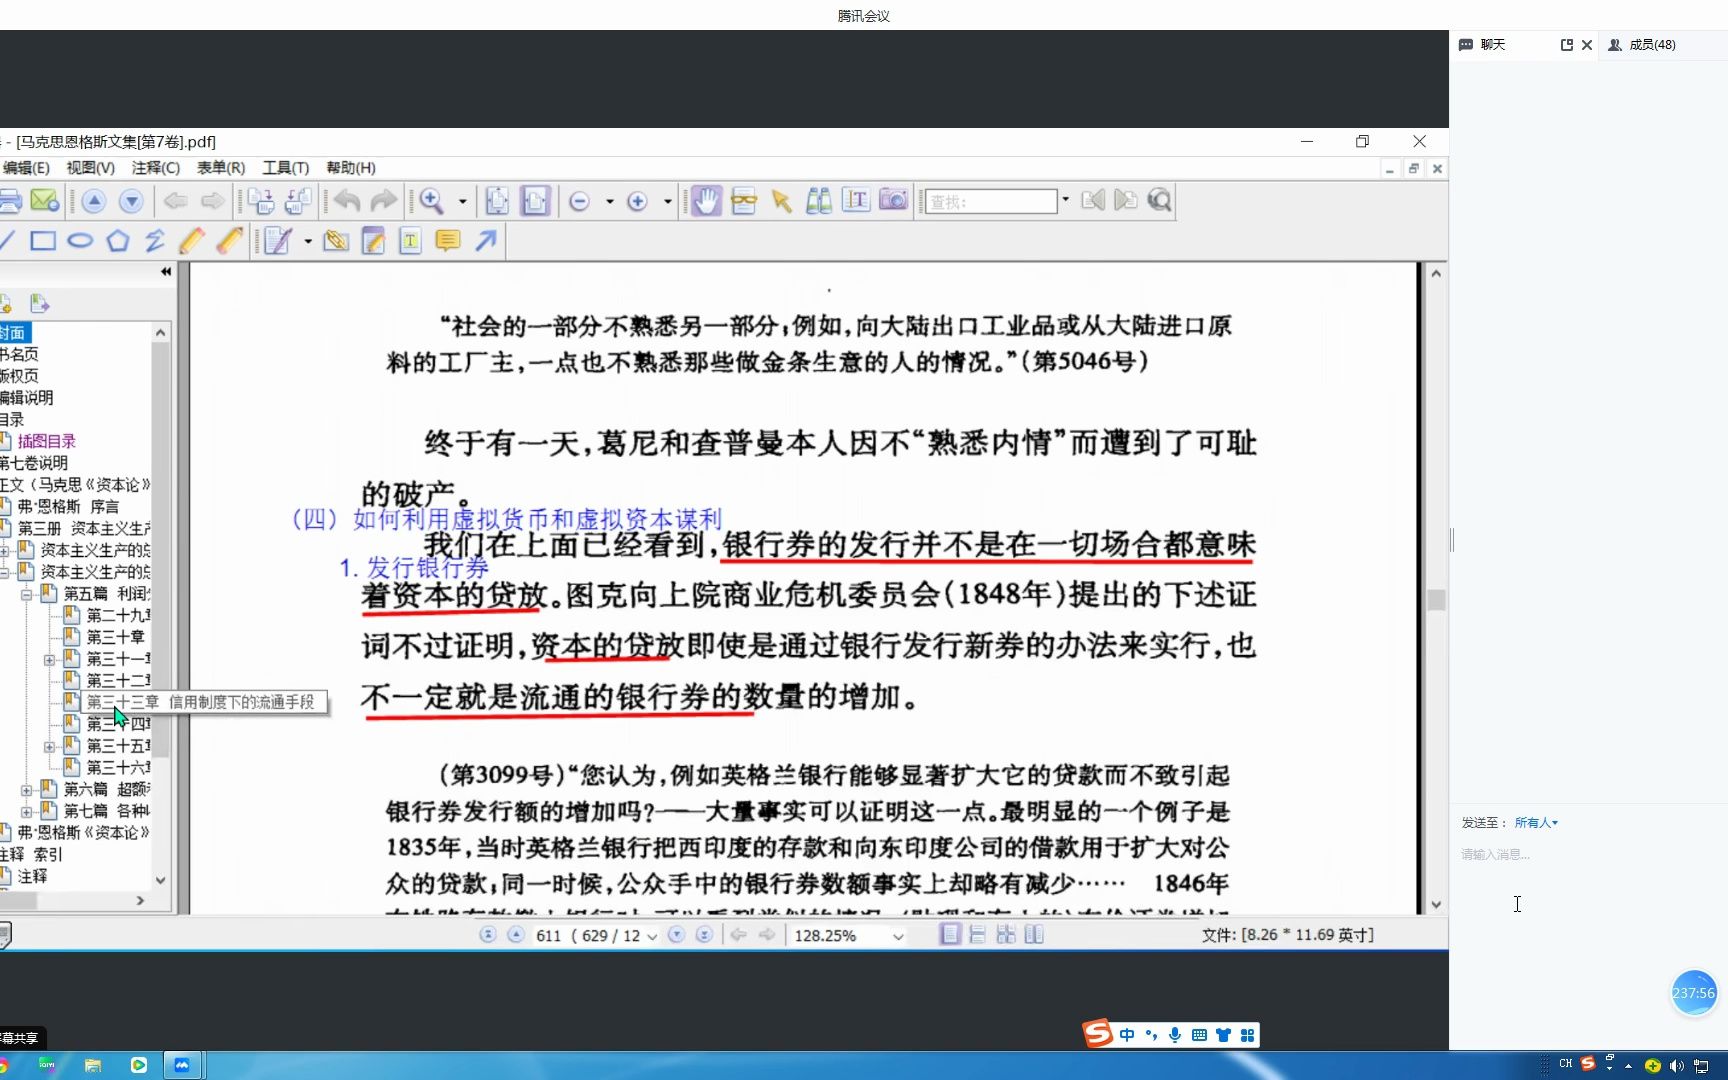
Task: Select the rectangle drawing tool
Action: 43,241
